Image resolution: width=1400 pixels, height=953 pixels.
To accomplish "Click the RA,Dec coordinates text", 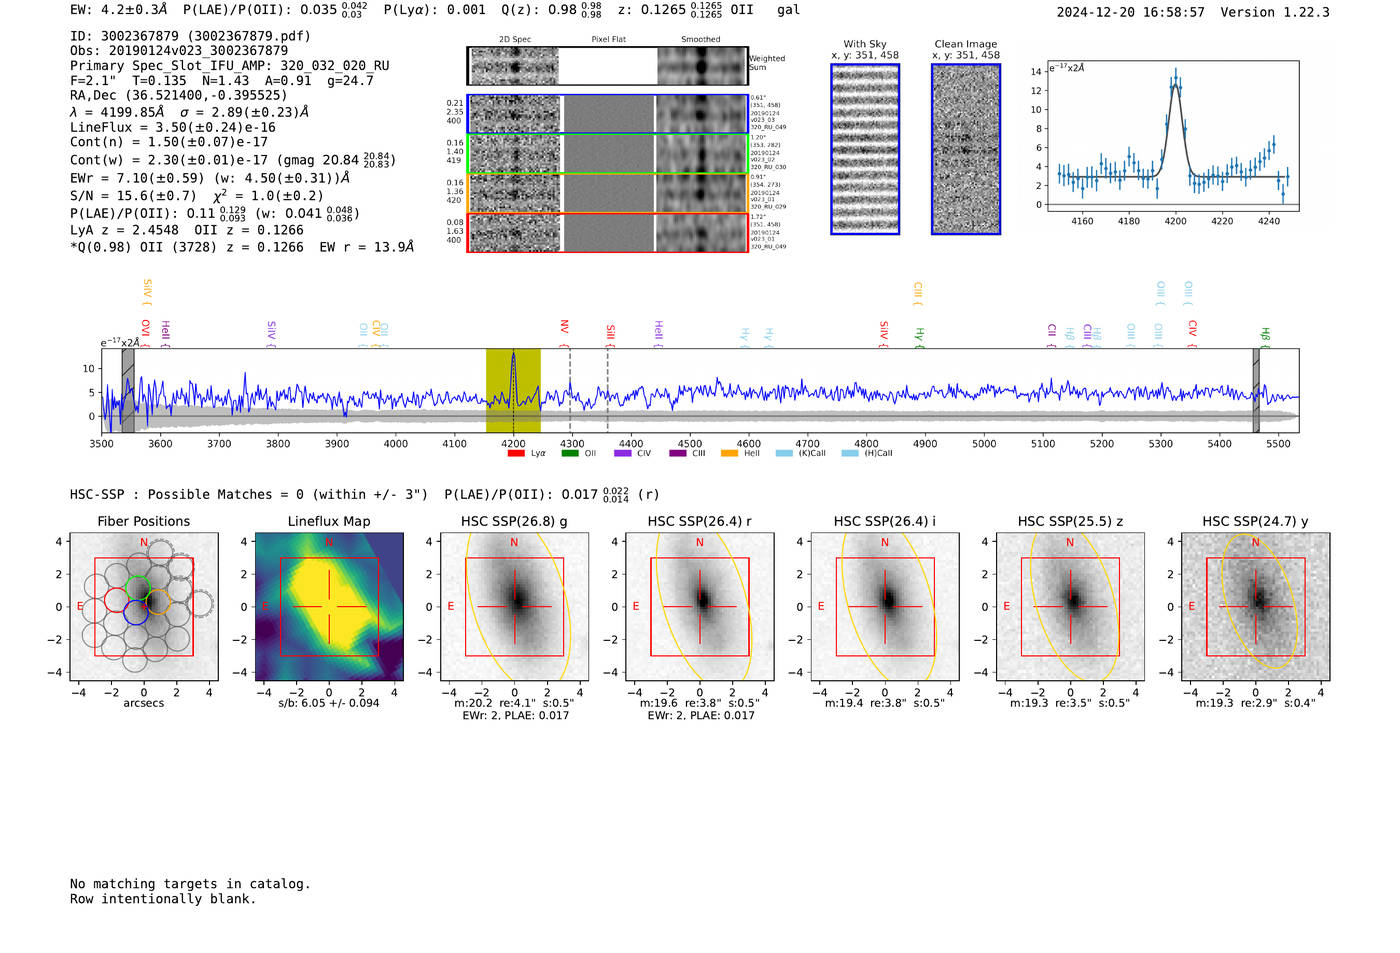I will [178, 96].
